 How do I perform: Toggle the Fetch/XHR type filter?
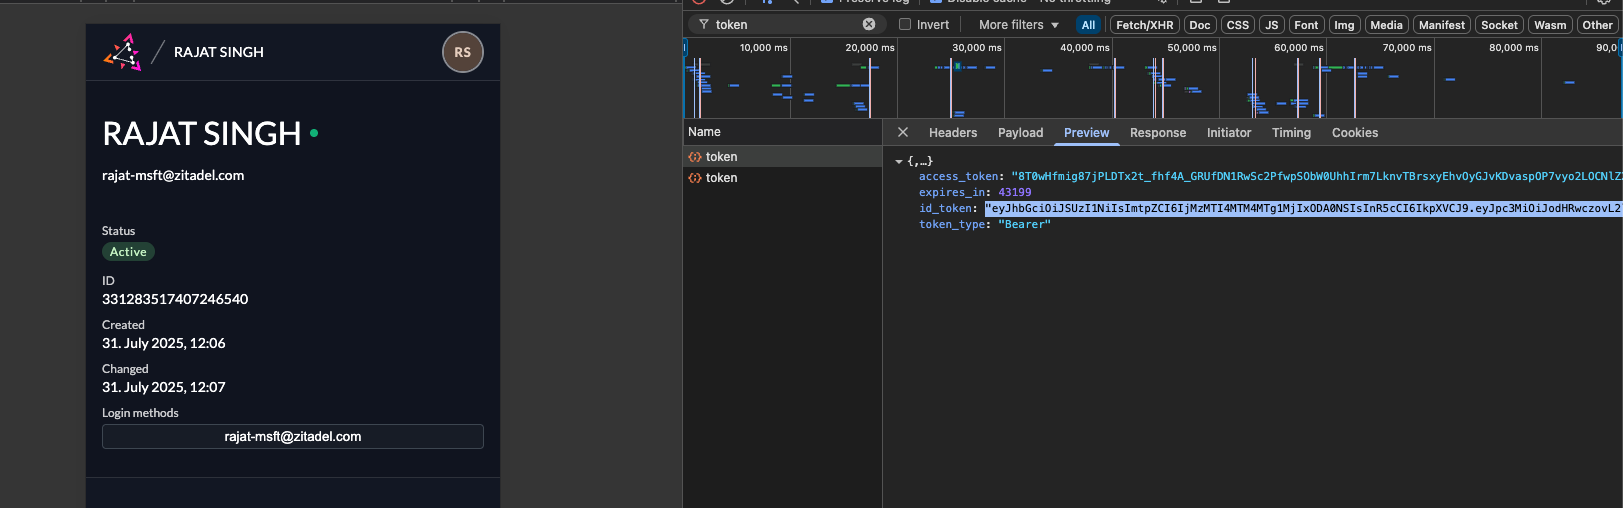(1145, 25)
